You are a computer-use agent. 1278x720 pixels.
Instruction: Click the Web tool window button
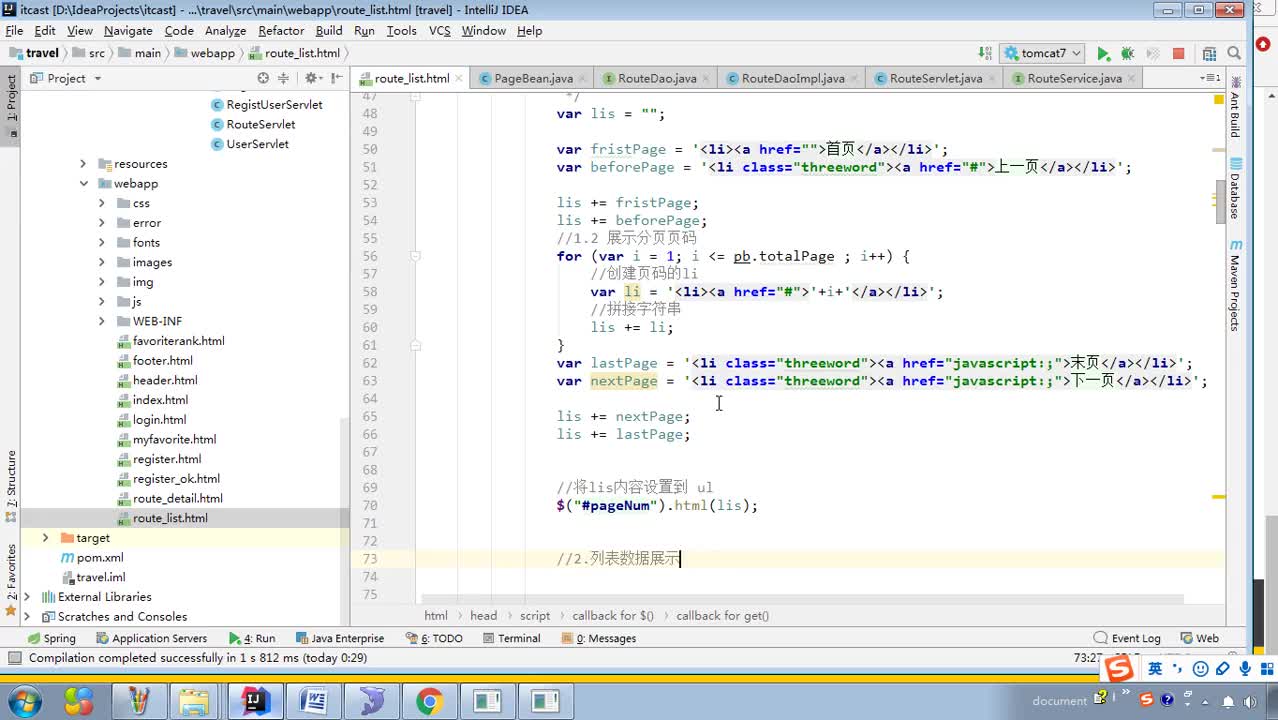(x=1200, y=638)
